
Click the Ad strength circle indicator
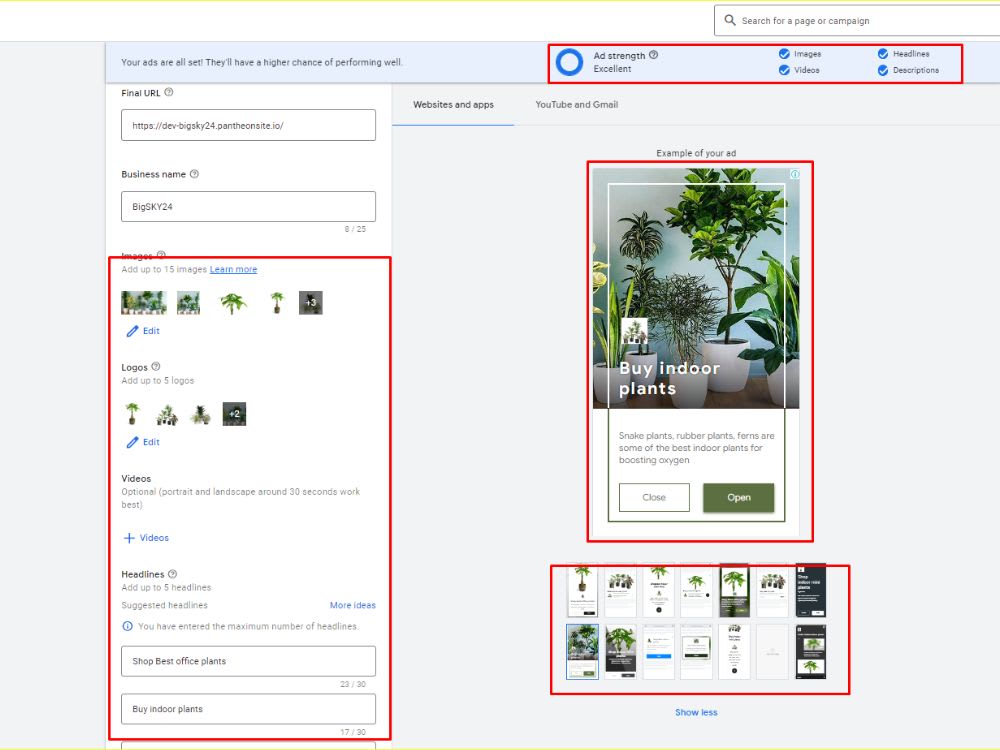569,62
